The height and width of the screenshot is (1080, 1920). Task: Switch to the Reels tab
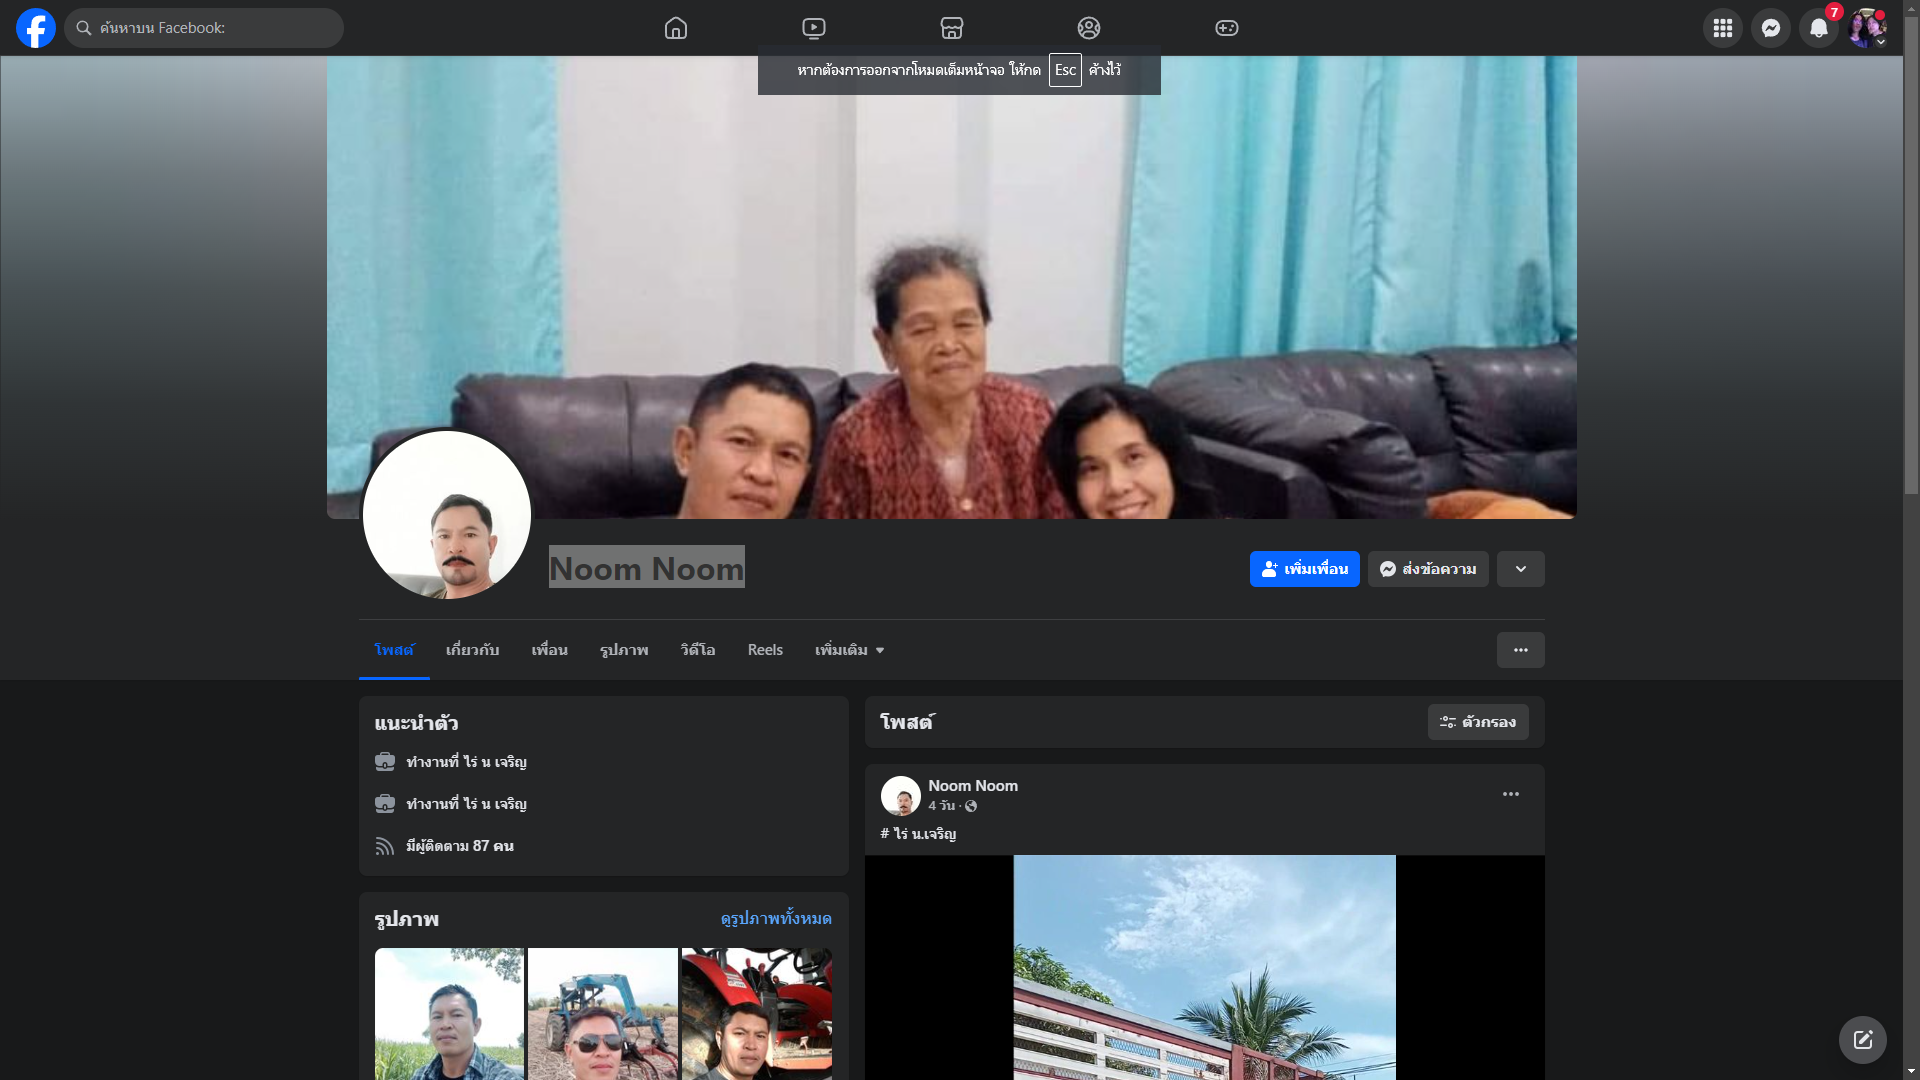point(765,650)
